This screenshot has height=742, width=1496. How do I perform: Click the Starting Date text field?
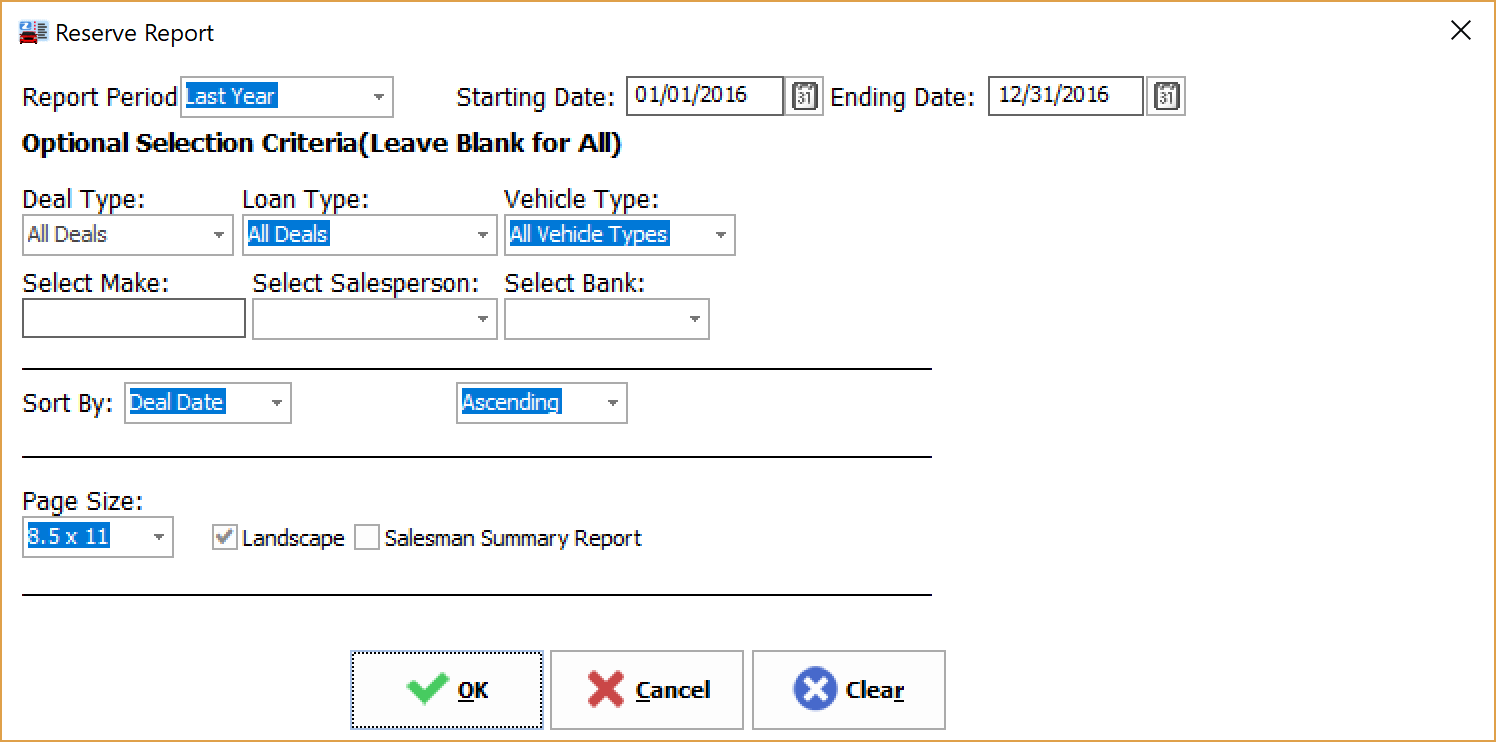click(x=705, y=96)
